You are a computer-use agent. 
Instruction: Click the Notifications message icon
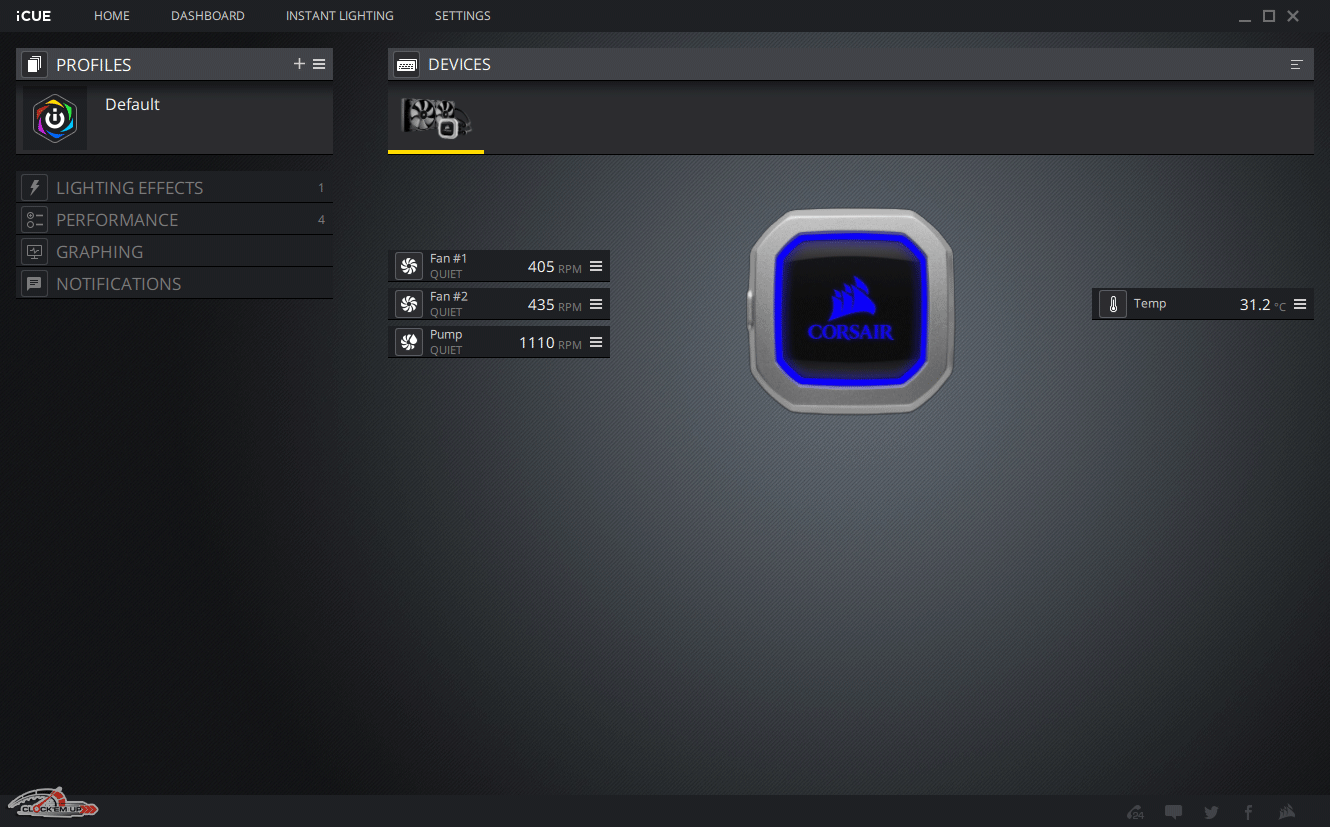pyautogui.click(x=34, y=283)
